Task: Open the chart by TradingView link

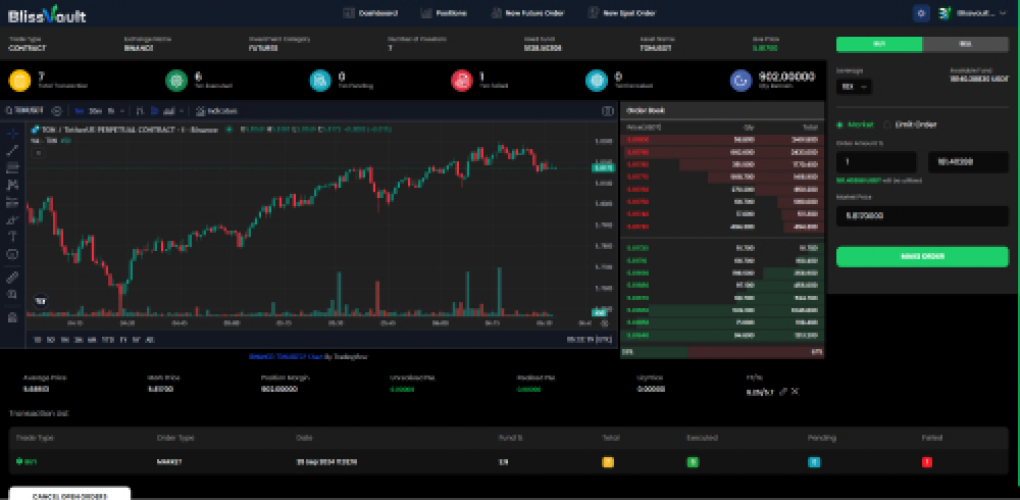Action: click(287, 356)
